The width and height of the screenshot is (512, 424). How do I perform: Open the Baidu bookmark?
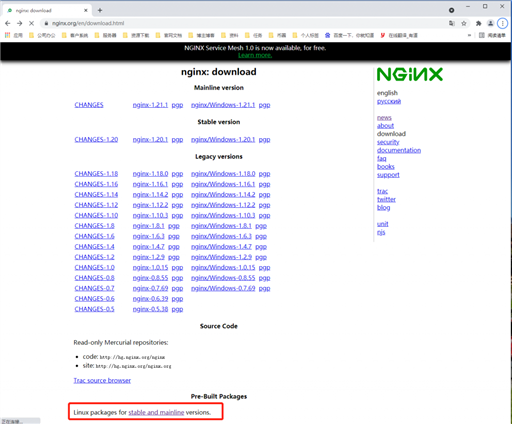click(349, 35)
